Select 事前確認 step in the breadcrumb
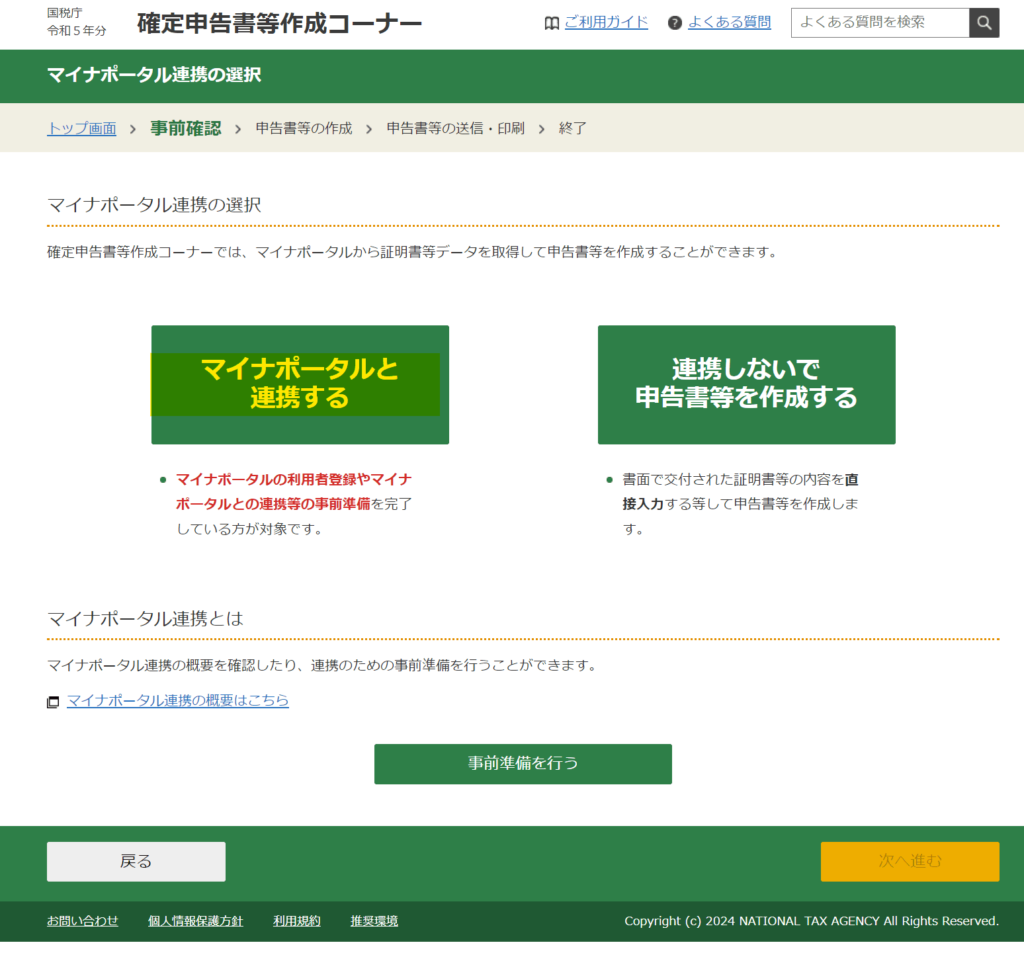The width and height of the screenshot is (1024, 953). coord(185,129)
